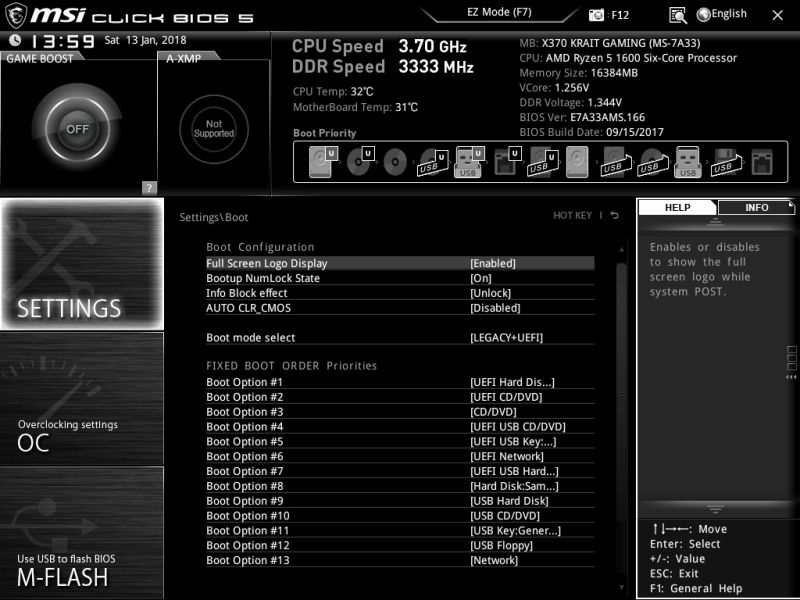Click the F12 screenshot label
This screenshot has width=800, height=600.
(x=620, y=15)
